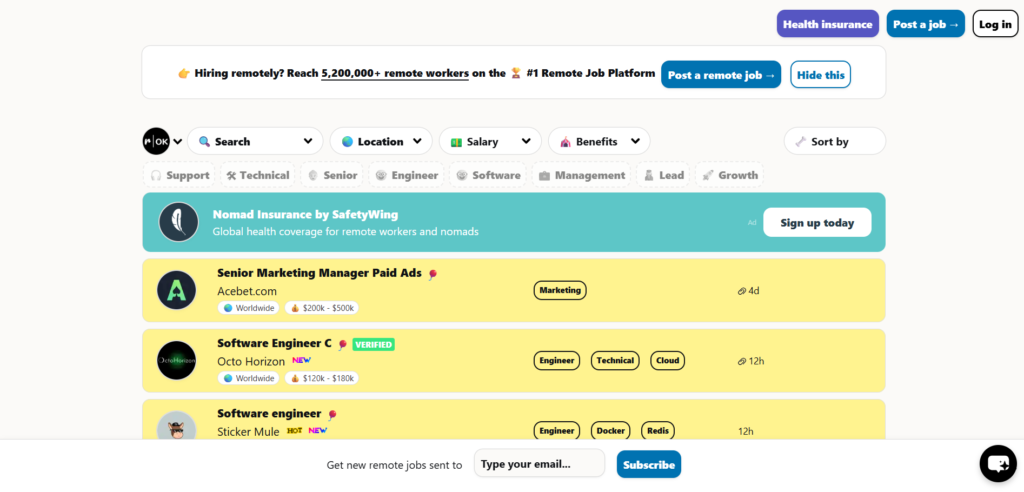Screen dimensions: 1024x492
Task: Click the Health insurance button
Action: click(827, 24)
